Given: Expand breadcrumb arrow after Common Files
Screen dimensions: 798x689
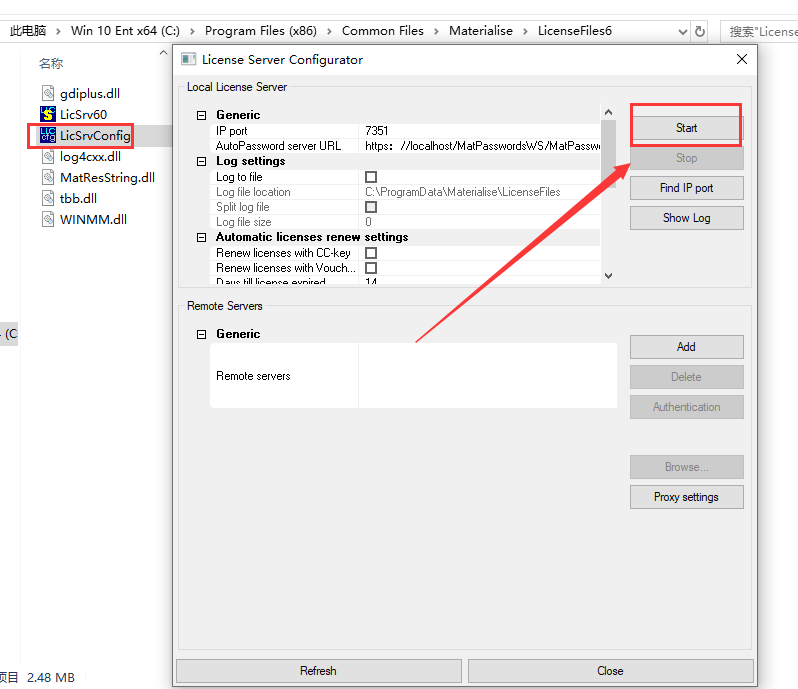Looking at the screenshot, I should [x=436, y=32].
